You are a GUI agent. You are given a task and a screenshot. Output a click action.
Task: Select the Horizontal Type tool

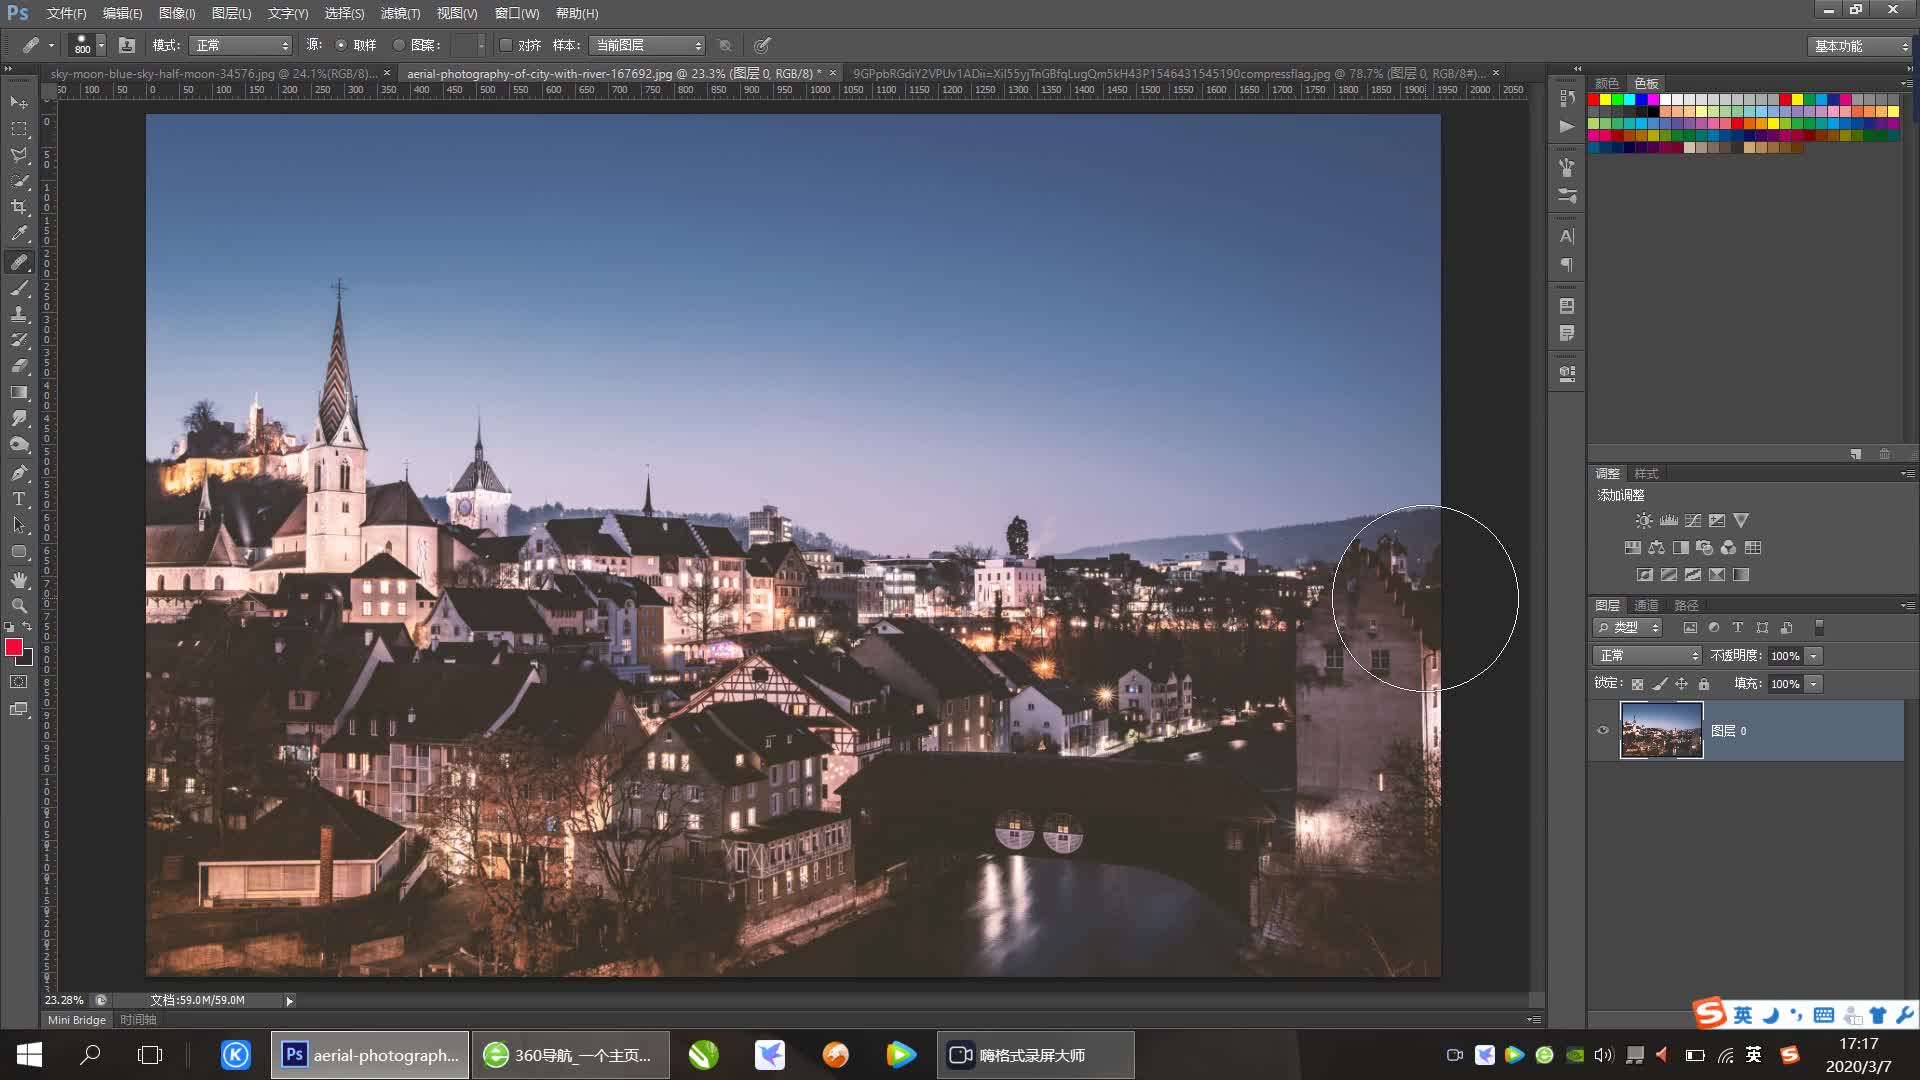pos(19,499)
